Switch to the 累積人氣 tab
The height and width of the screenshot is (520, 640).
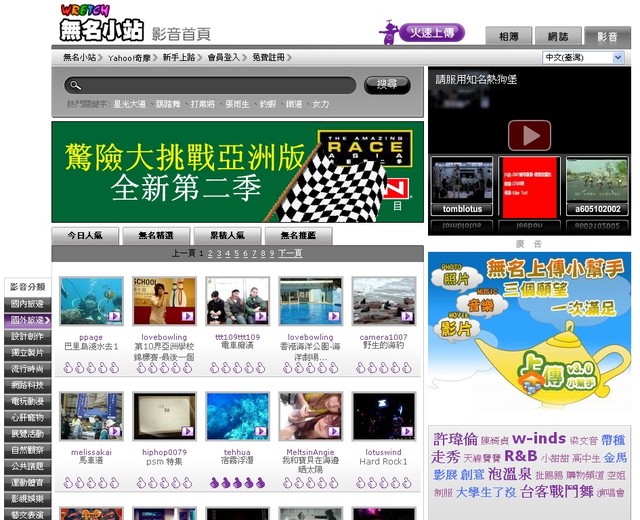pyautogui.click(x=227, y=236)
